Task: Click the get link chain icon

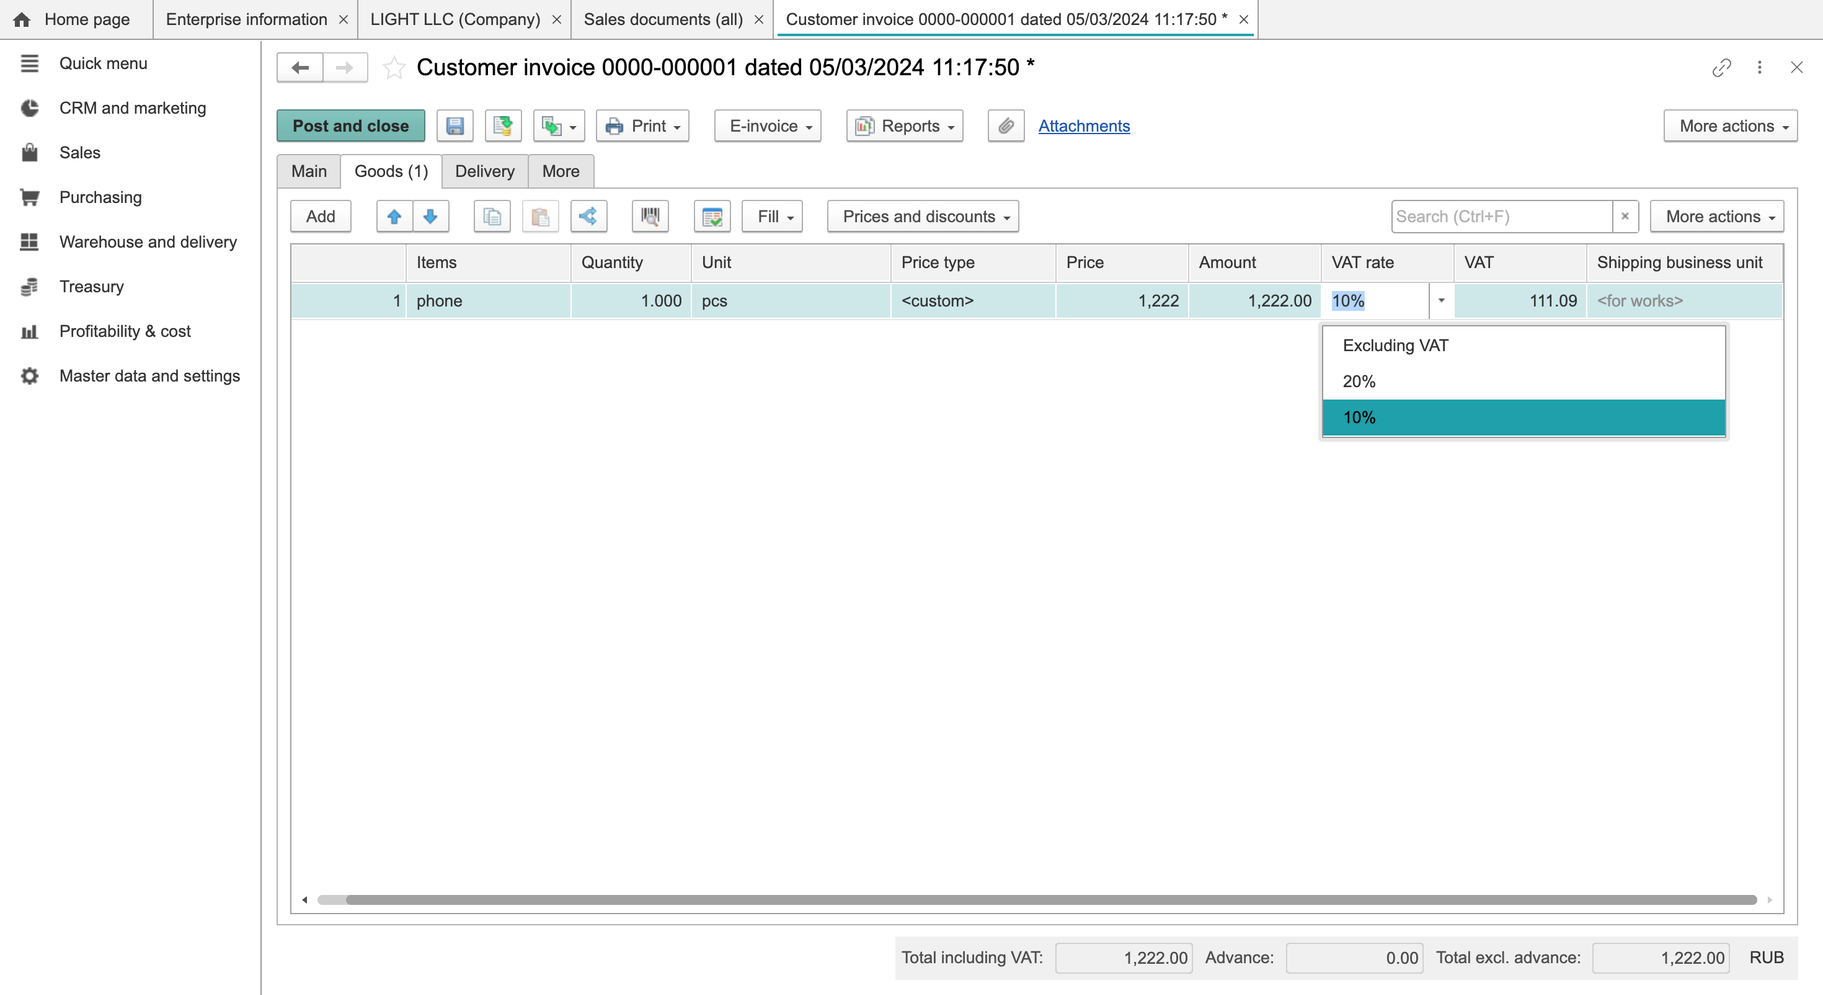Action: pyautogui.click(x=1721, y=68)
